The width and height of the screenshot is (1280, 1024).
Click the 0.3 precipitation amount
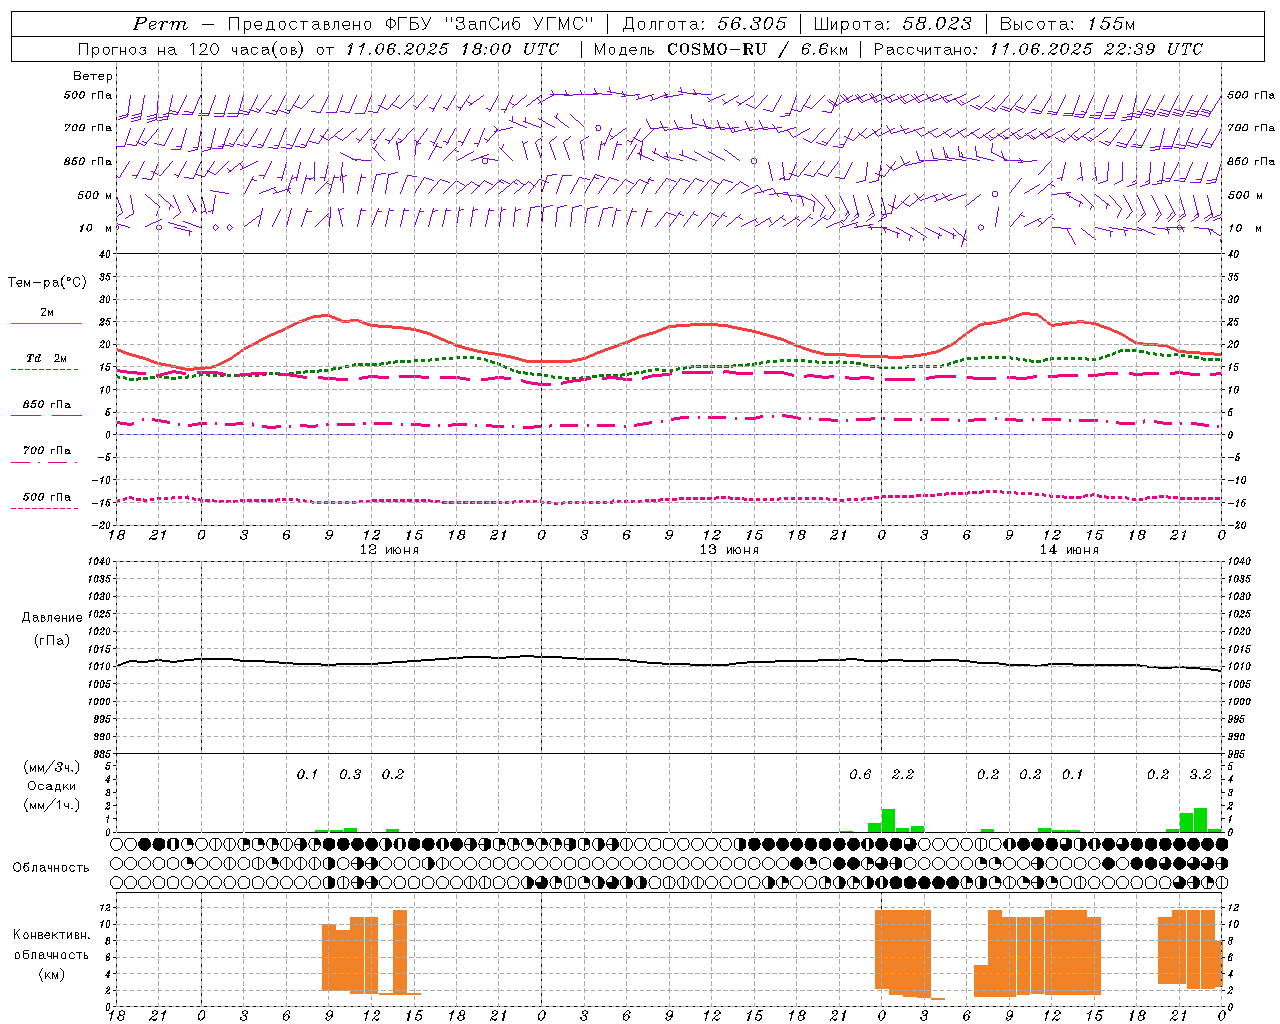tap(350, 775)
